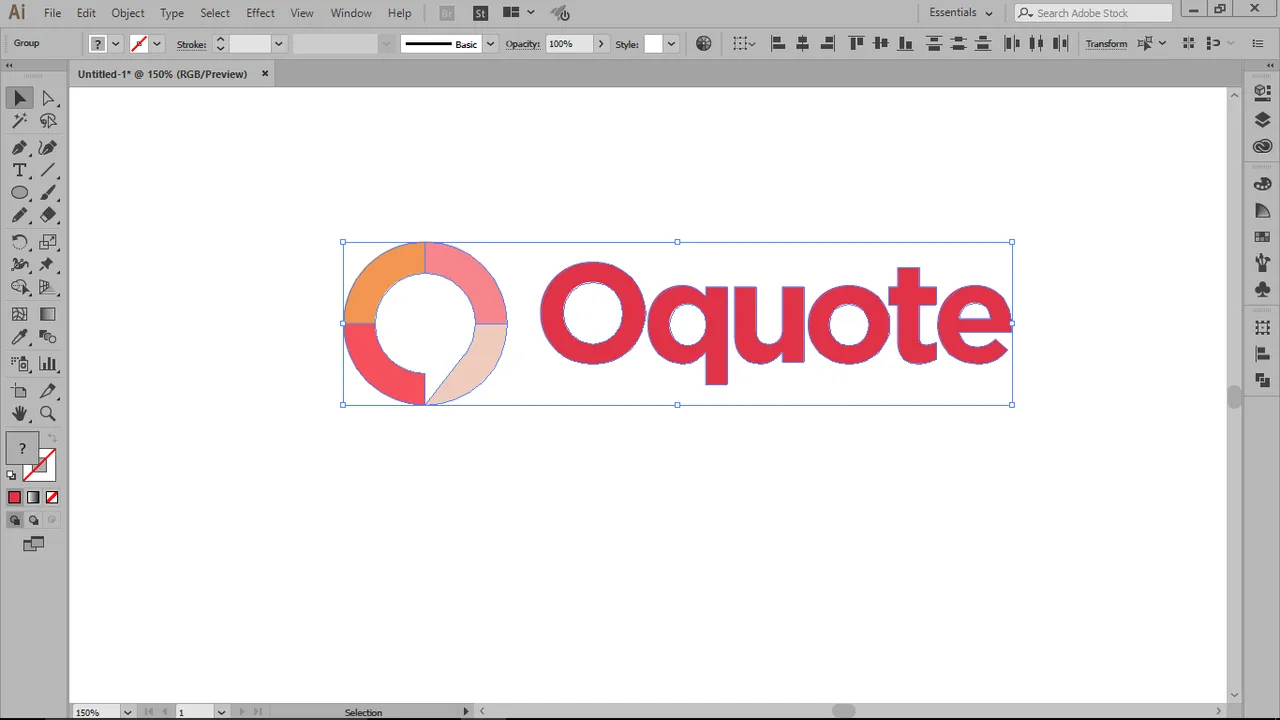This screenshot has width=1280, height=720.
Task: Select the Zoom tool
Action: click(x=48, y=414)
